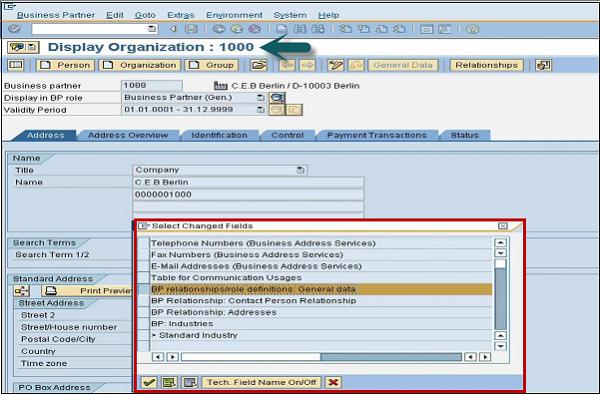Click the yellow Exit icon in the standard toolbar

pos(236,29)
